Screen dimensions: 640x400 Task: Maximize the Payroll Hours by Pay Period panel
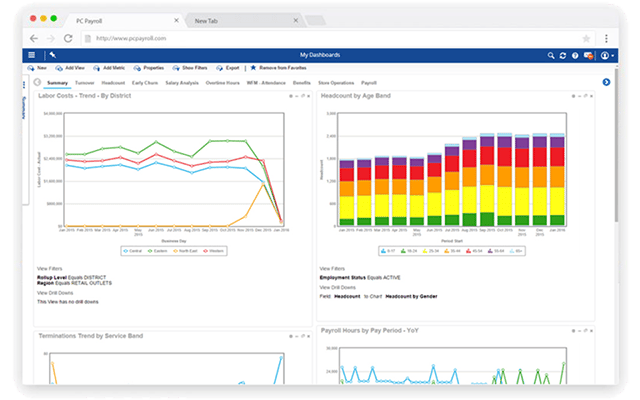point(585,331)
